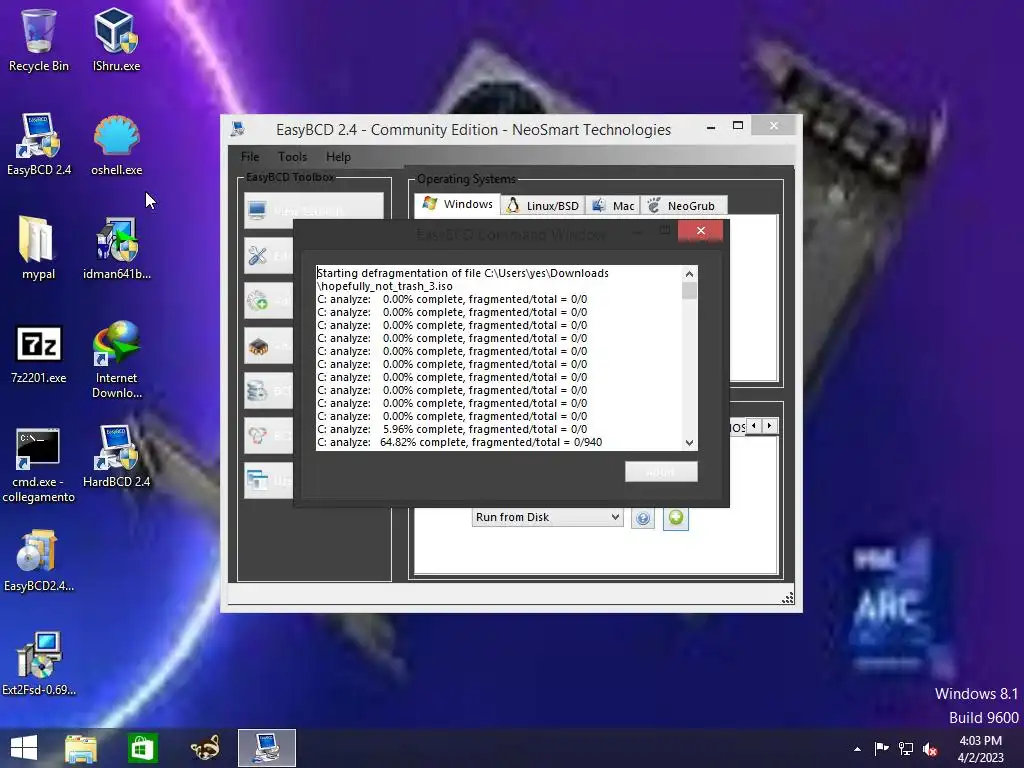Select the mypal folder on desktop
This screenshot has height=768, width=1024.
pyautogui.click(x=39, y=248)
